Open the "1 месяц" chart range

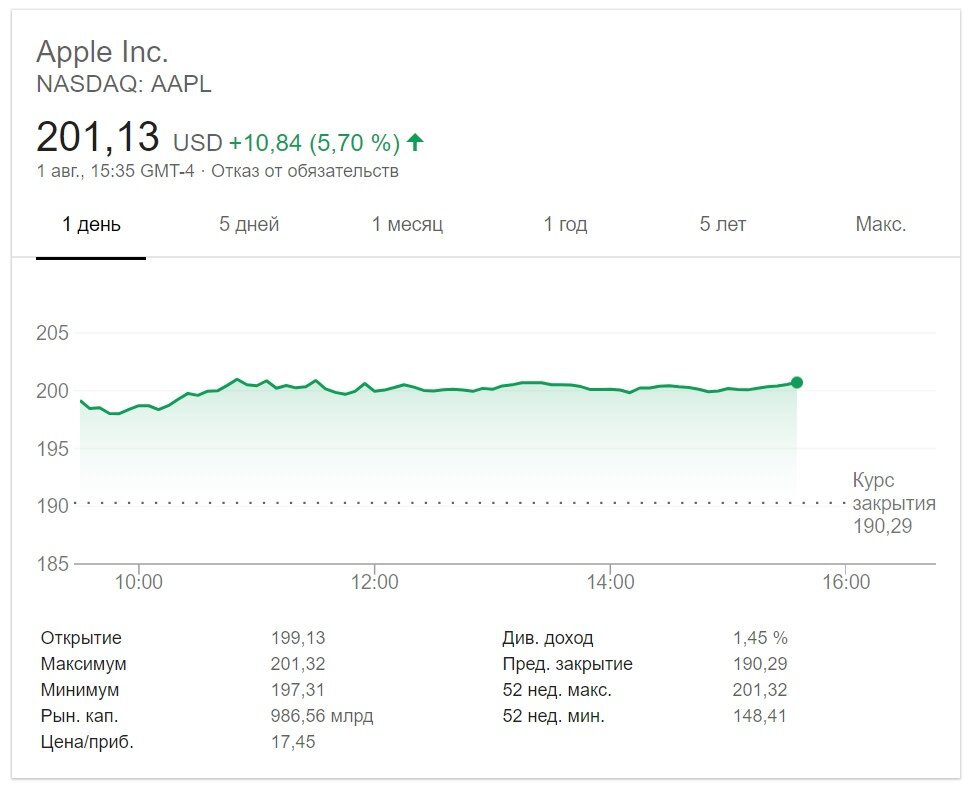tap(407, 224)
